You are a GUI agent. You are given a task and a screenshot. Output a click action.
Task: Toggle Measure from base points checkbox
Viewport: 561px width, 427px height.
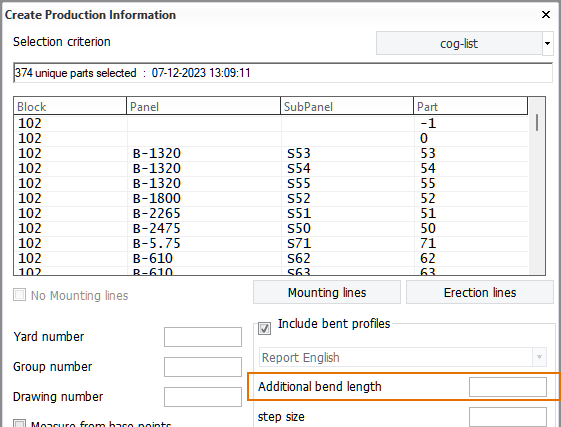[x=19, y=424]
